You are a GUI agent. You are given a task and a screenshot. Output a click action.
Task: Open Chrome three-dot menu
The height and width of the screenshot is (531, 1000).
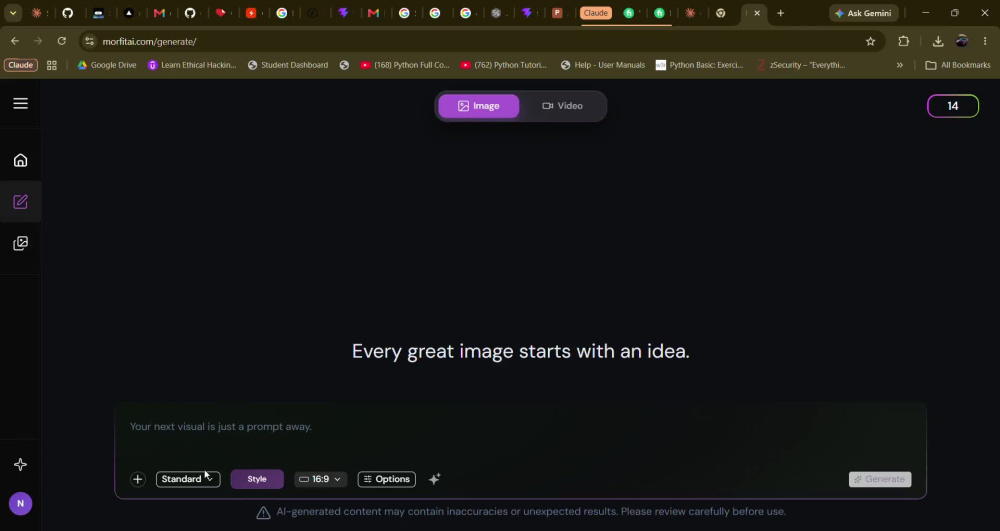pos(985,41)
